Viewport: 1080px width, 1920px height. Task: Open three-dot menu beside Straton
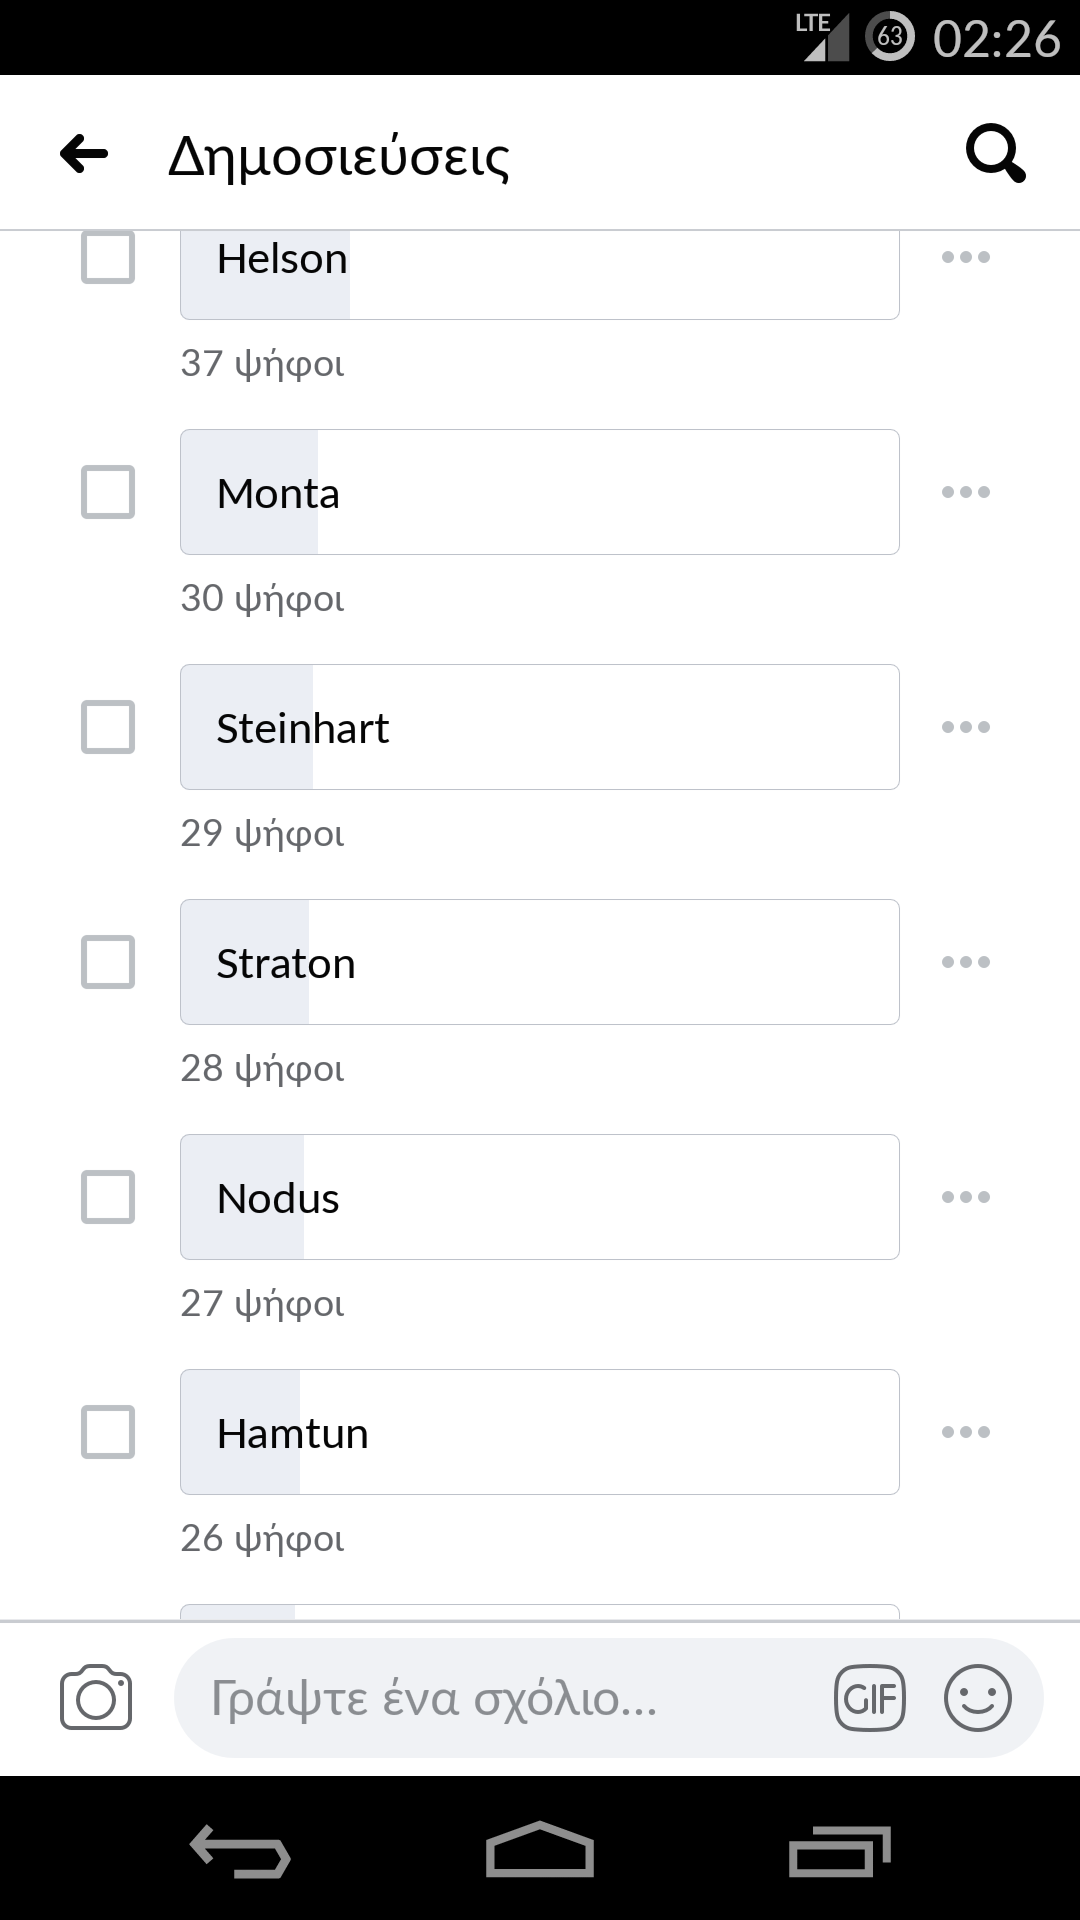[x=966, y=962]
